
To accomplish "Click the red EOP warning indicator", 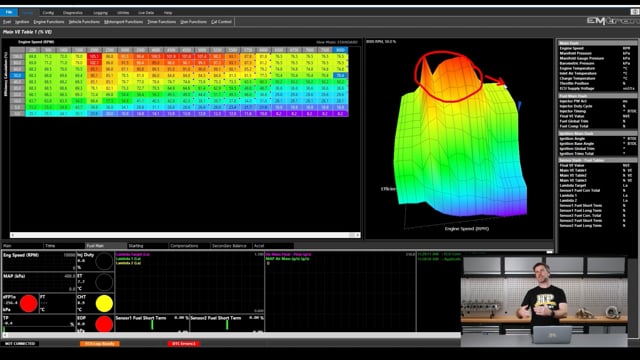I will [104, 324].
